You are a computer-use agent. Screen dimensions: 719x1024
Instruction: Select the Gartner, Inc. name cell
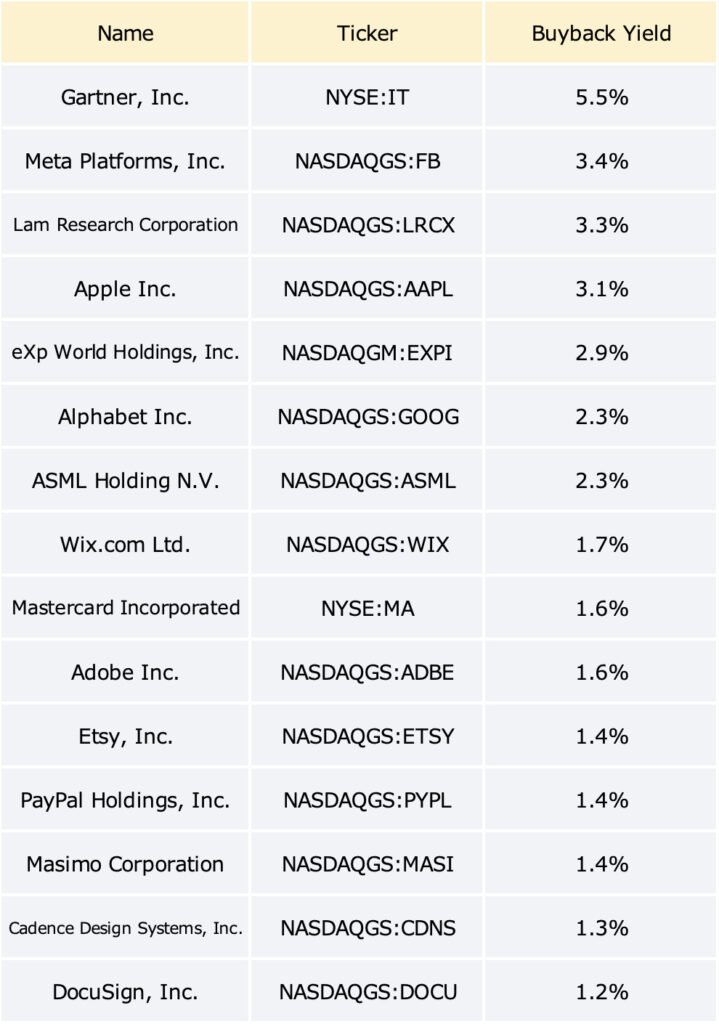click(125, 97)
